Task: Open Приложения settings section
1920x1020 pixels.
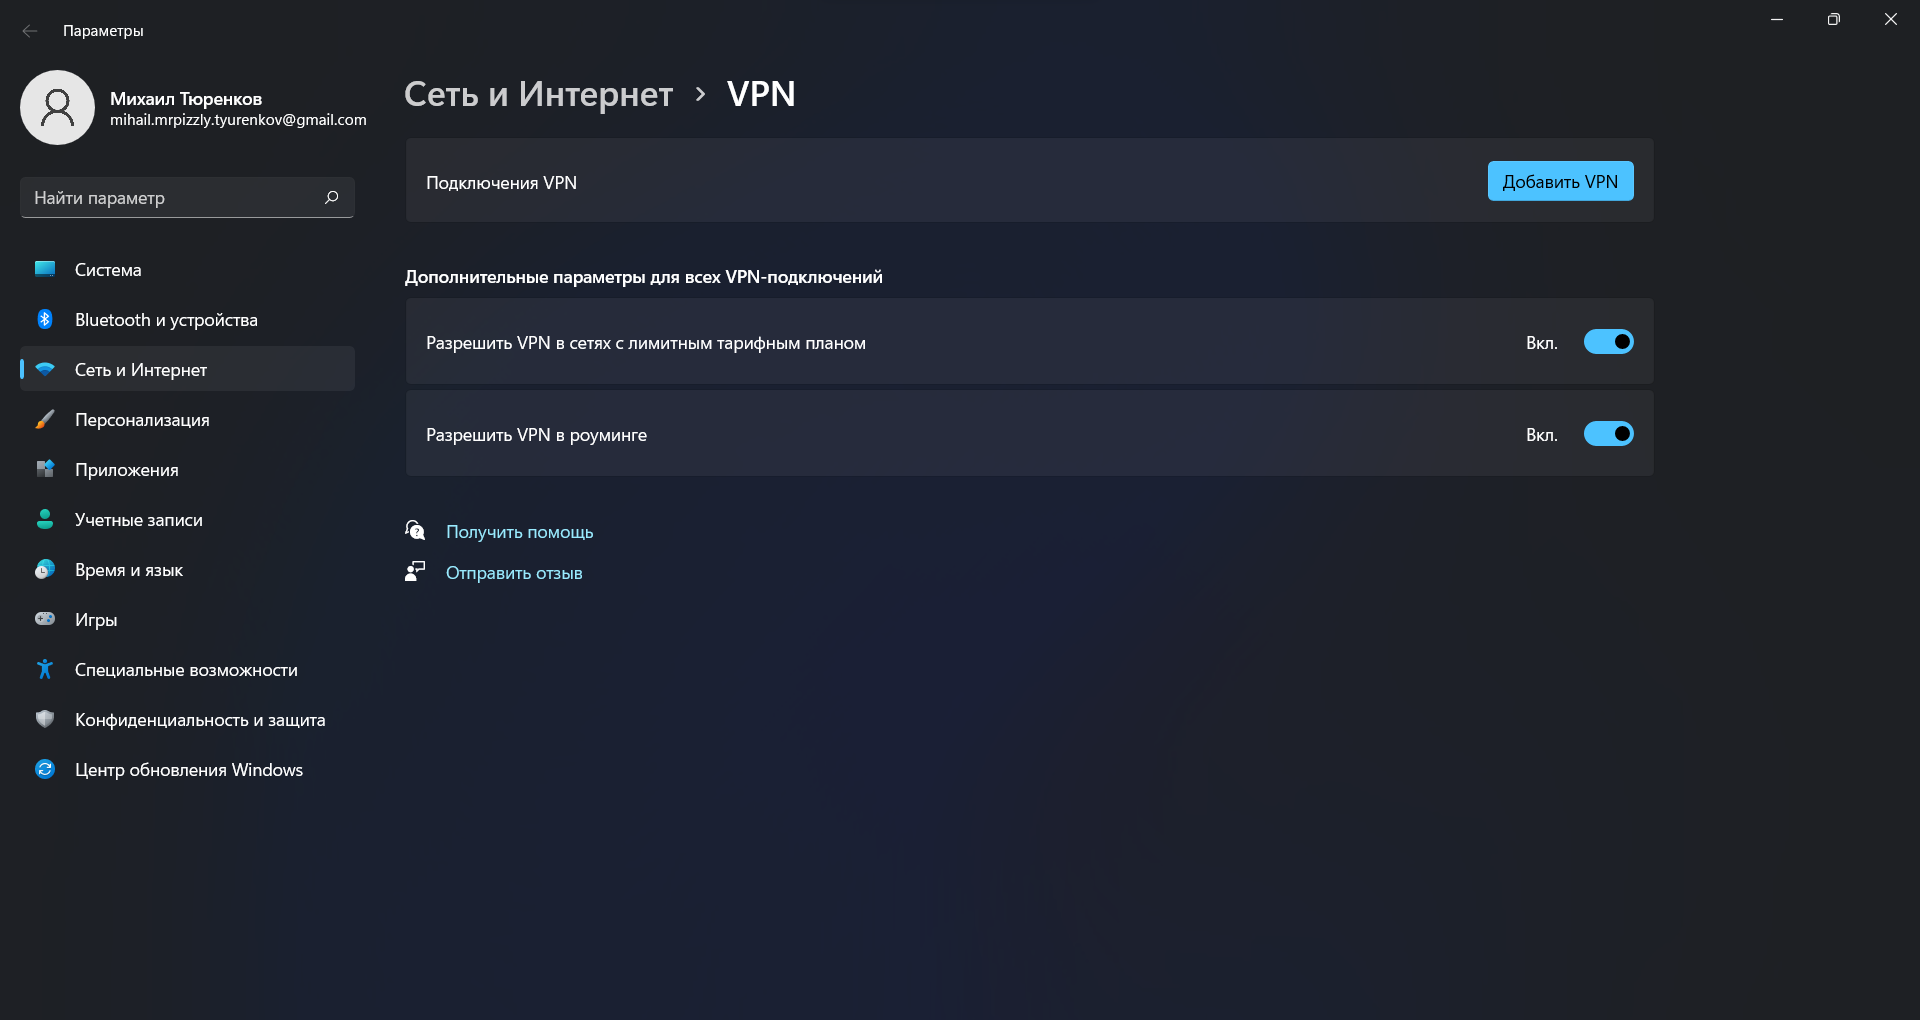Action: click(x=187, y=469)
